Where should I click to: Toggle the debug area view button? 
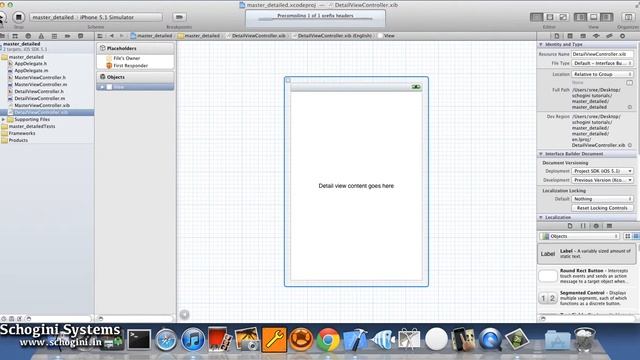click(x=593, y=17)
